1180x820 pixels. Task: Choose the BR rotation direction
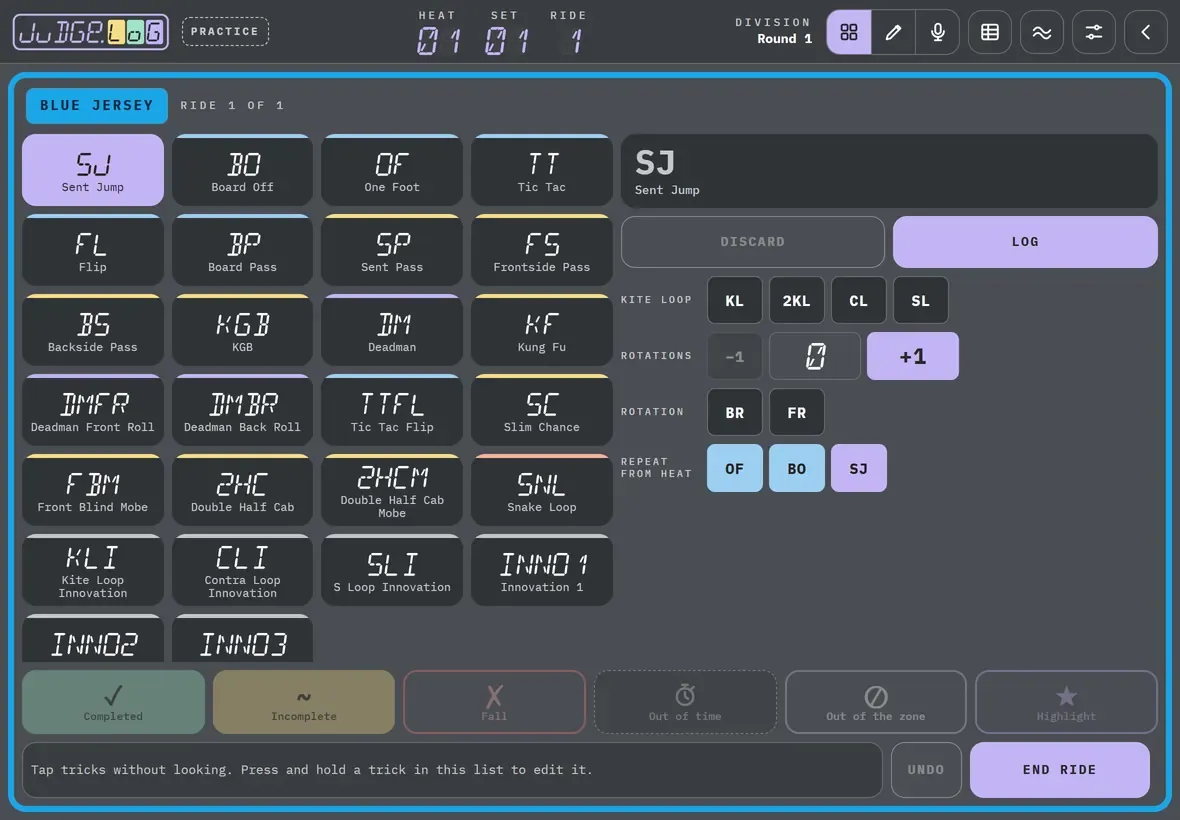734,412
